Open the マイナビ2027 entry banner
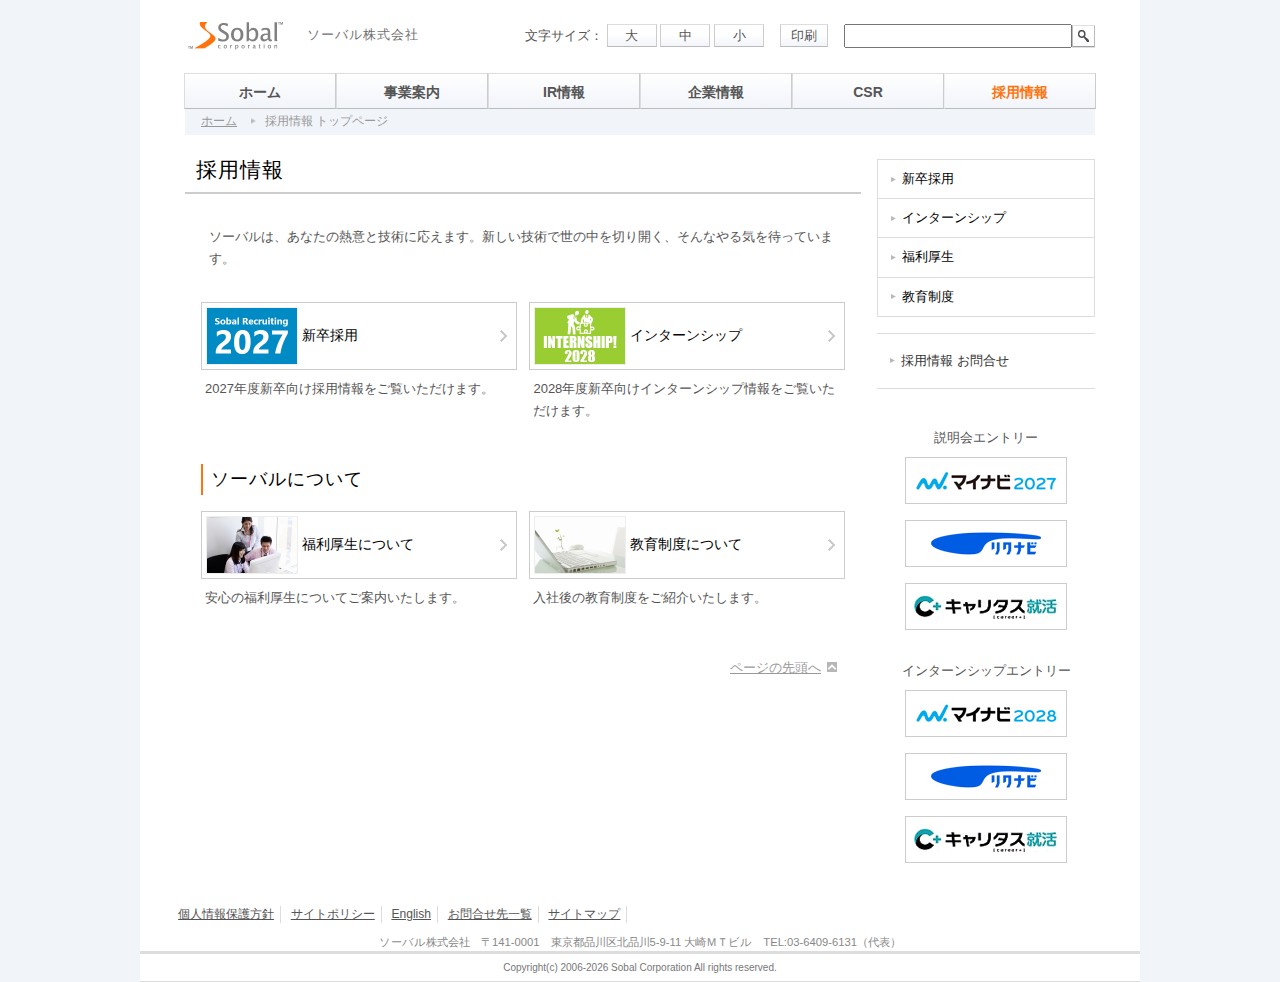This screenshot has height=982, width=1280. coord(986,481)
